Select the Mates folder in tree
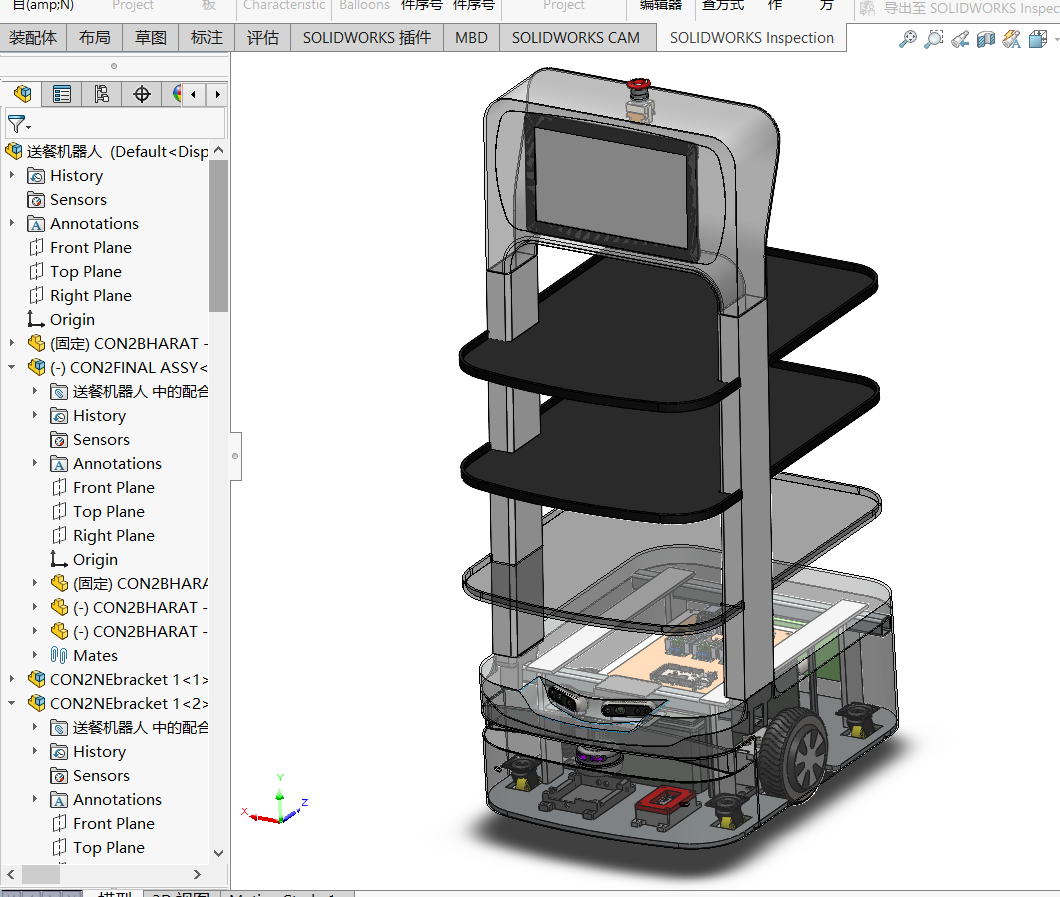The width and height of the screenshot is (1060, 897). (x=95, y=655)
